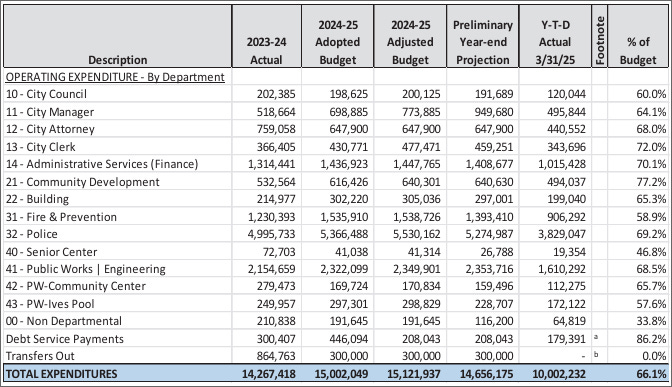Click Administrative Services Y-T-D value 1,015,428
This screenshot has width=672, height=387.
(562, 164)
